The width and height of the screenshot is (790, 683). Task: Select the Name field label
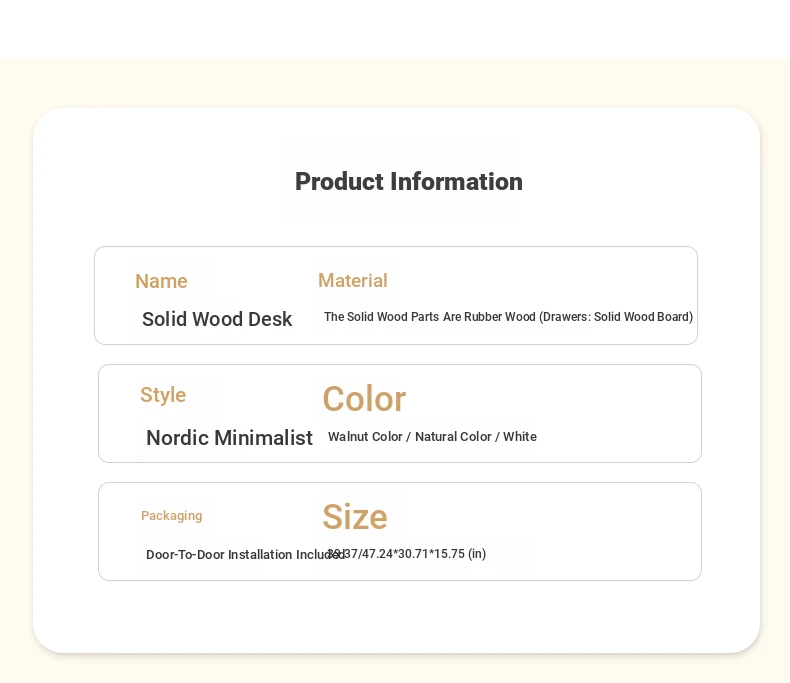click(161, 282)
